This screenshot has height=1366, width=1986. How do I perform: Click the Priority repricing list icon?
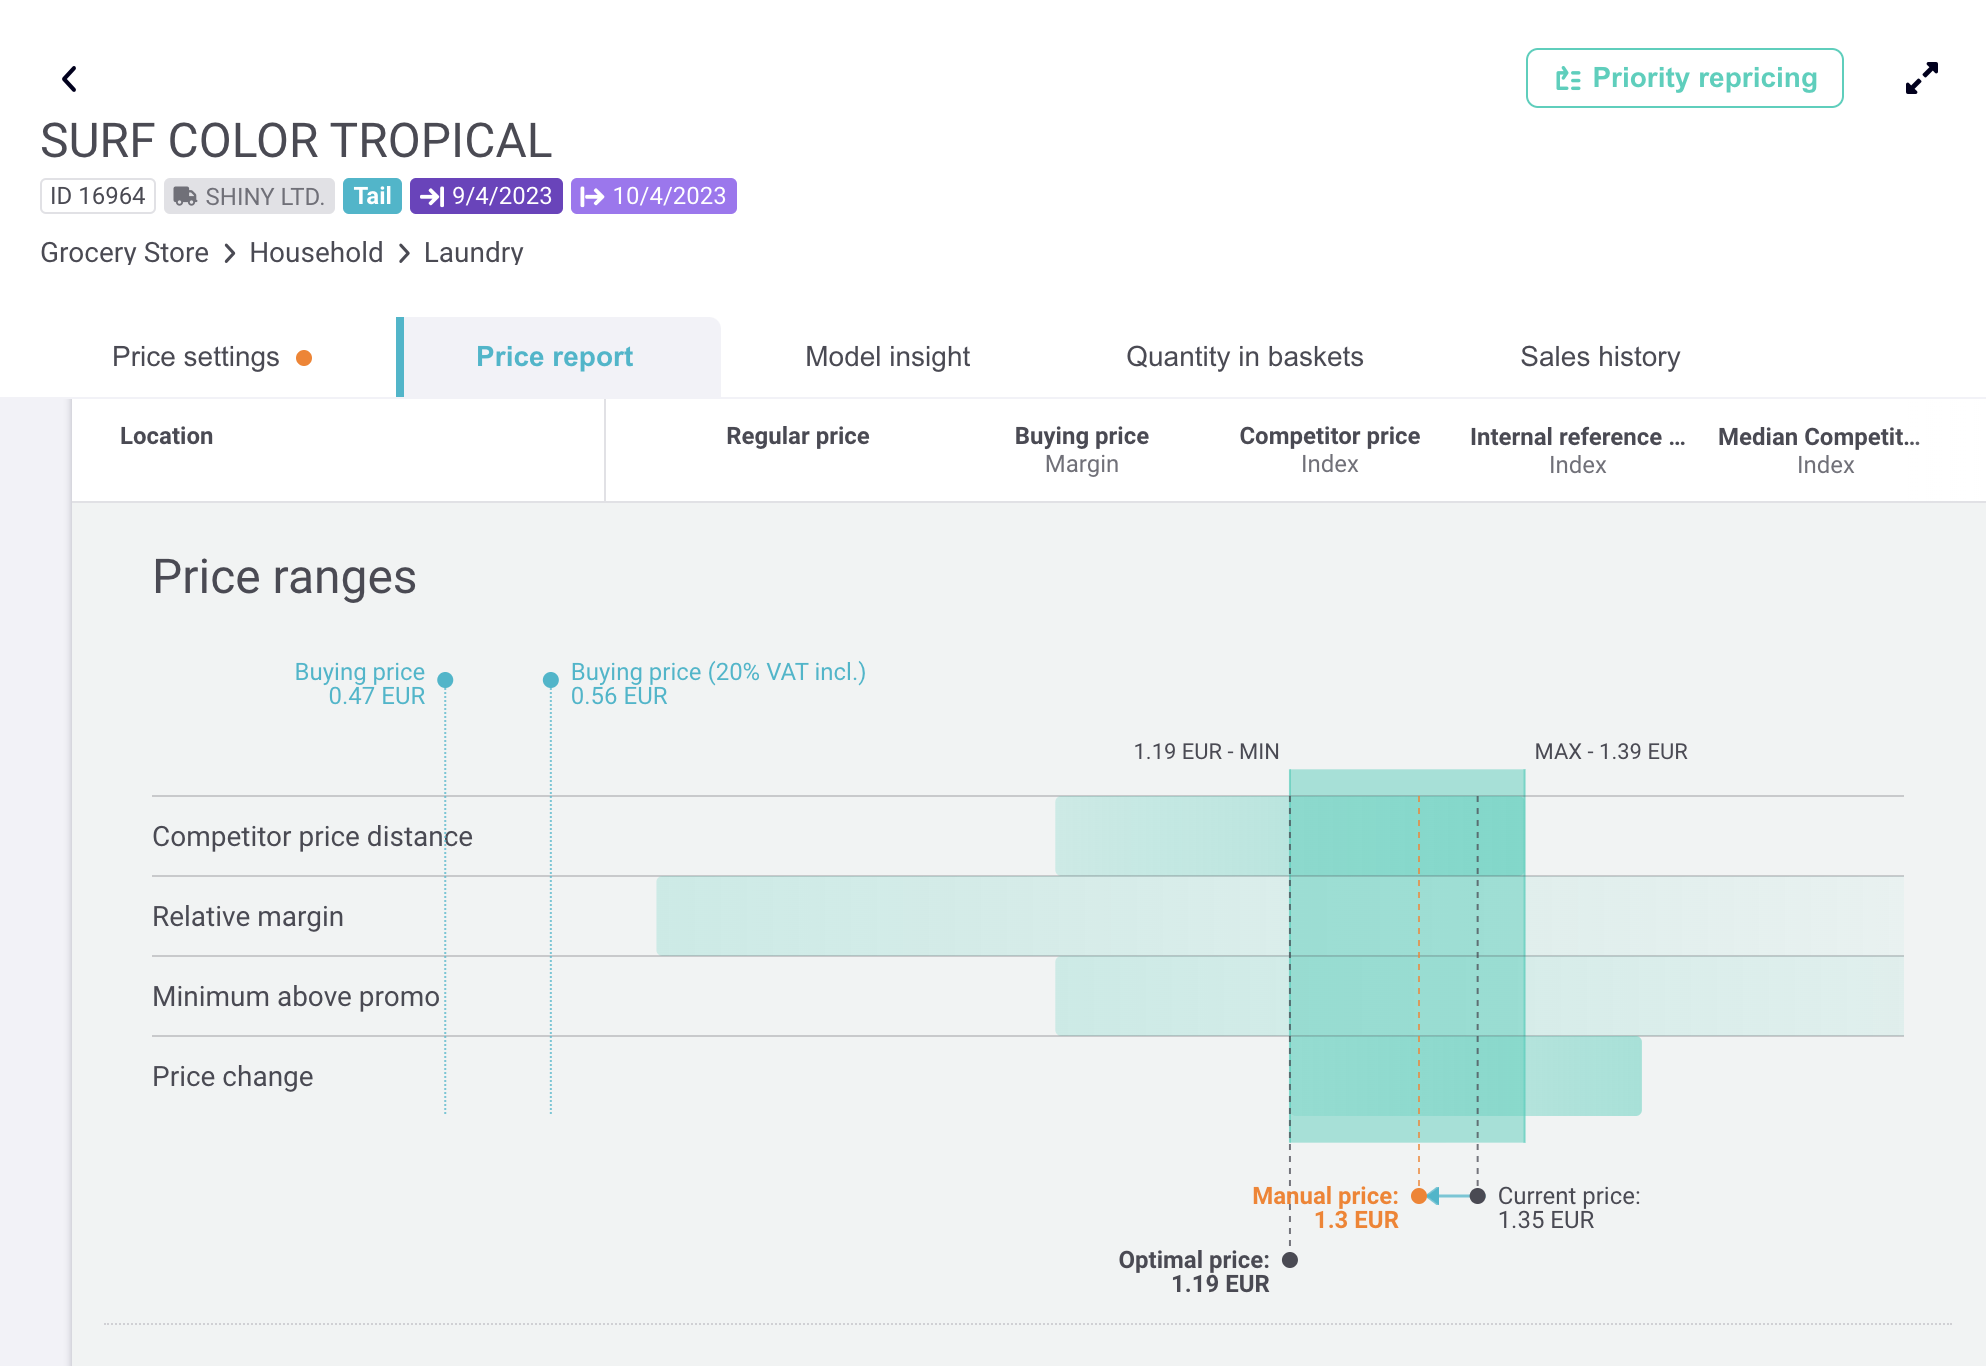click(x=1568, y=78)
